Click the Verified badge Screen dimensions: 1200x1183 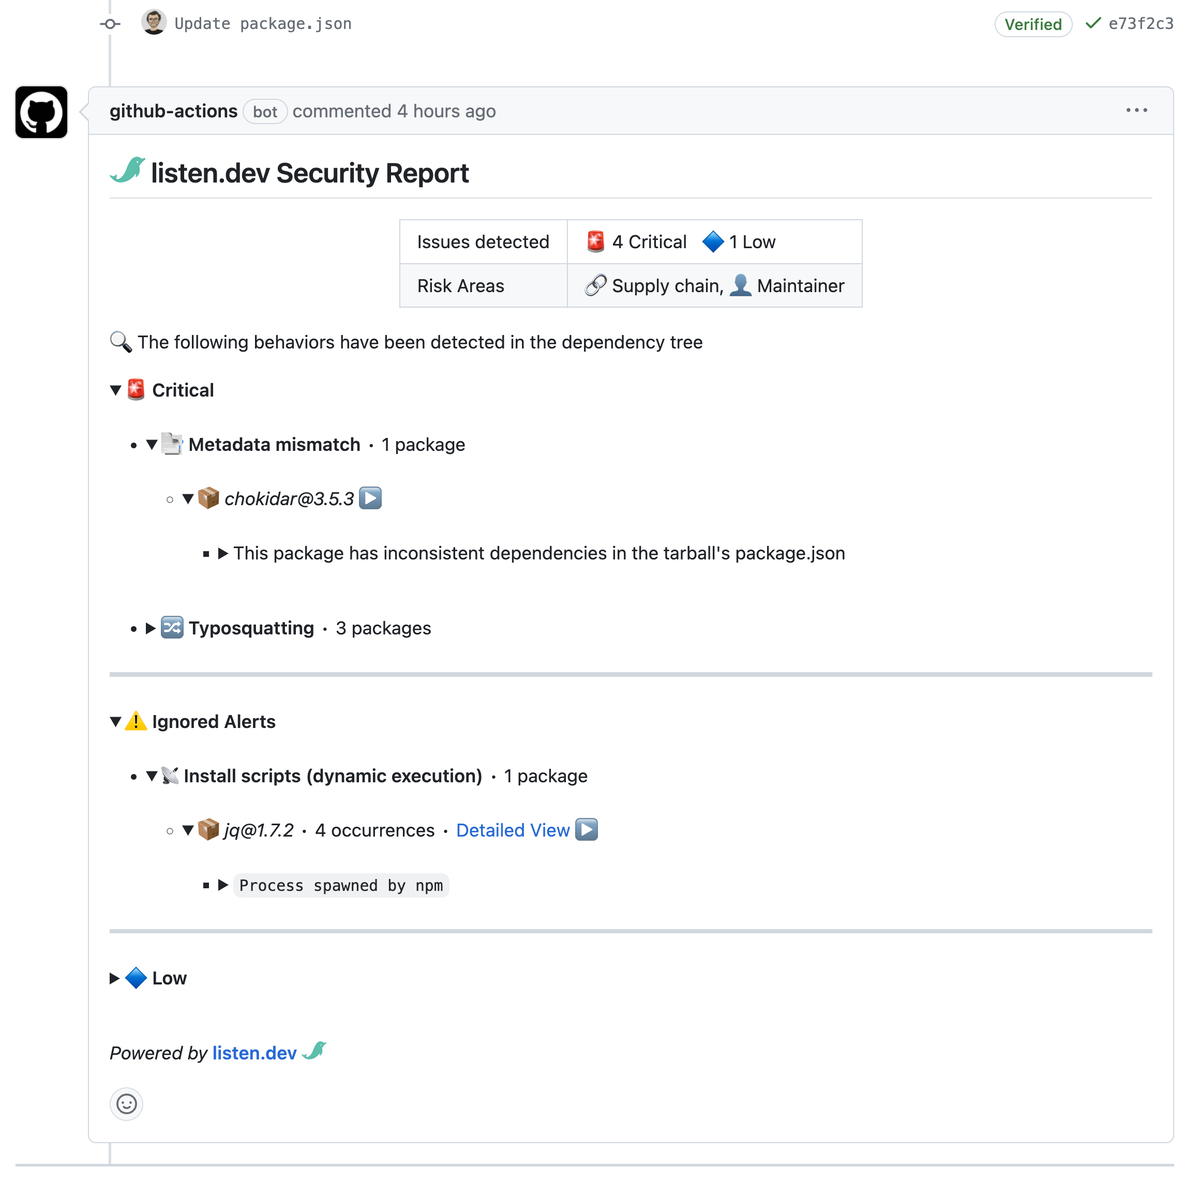pyautogui.click(x=1033, y=24)
